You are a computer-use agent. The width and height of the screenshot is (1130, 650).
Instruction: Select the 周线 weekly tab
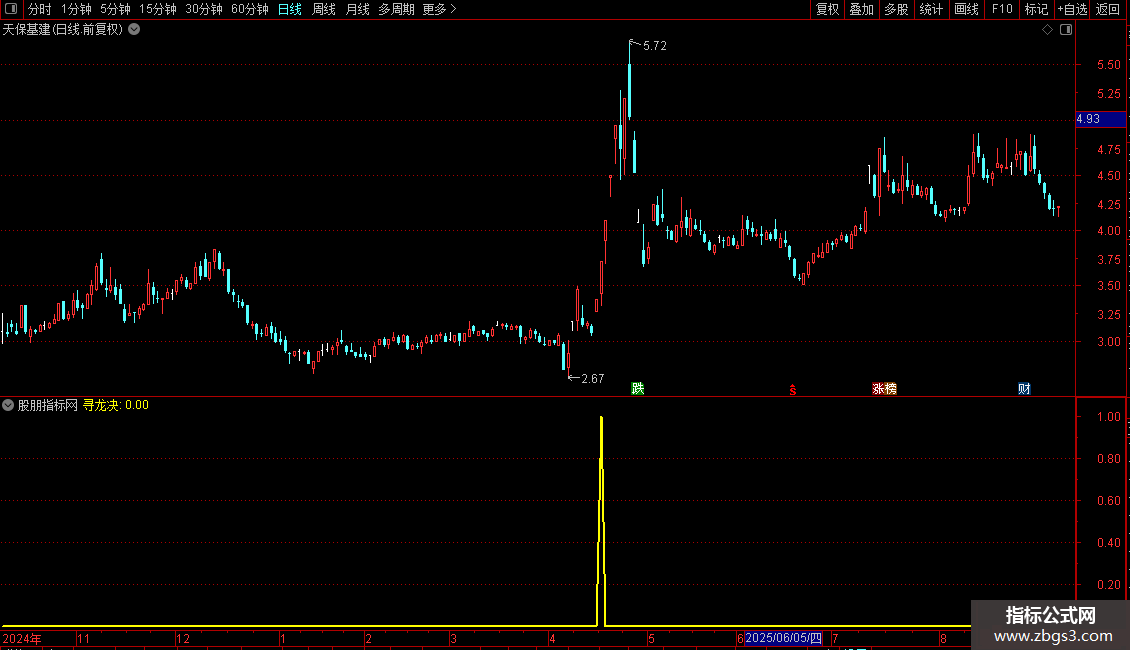coord(324,9)
